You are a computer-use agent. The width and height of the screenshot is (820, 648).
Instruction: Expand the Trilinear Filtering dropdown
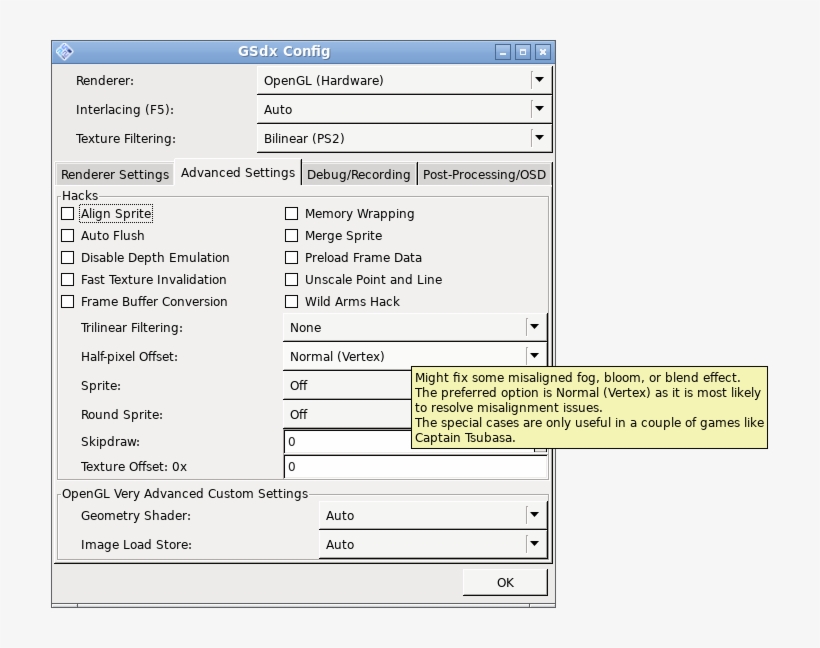coord(534,327)
